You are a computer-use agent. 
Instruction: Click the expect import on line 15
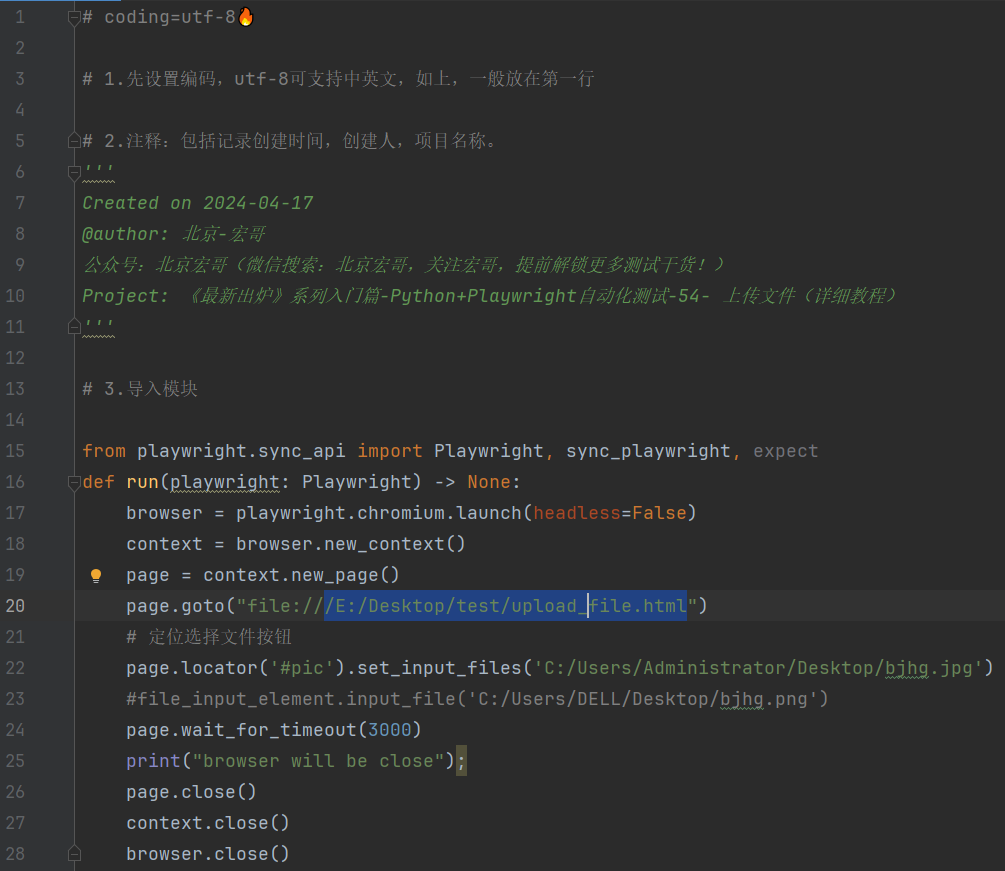point(786,450)
